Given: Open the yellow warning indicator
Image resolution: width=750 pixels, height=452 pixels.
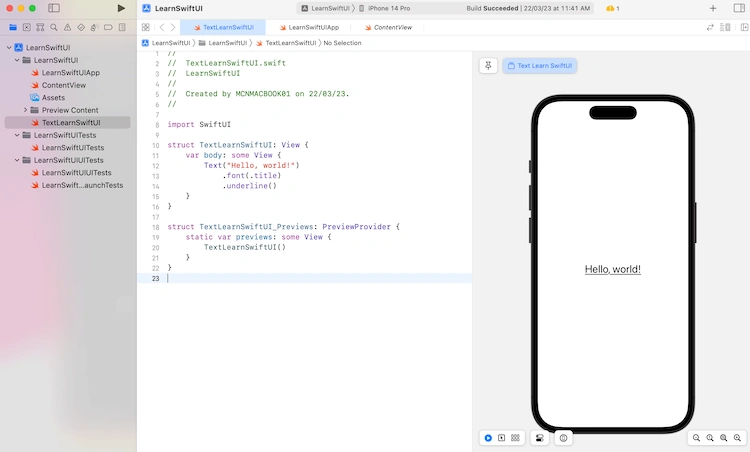Looking at the screenshot, I should tap(612, 8).
